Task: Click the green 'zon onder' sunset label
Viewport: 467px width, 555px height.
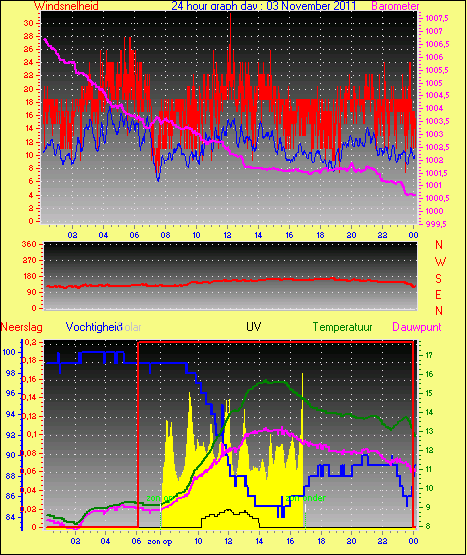Action: [306, 498]
